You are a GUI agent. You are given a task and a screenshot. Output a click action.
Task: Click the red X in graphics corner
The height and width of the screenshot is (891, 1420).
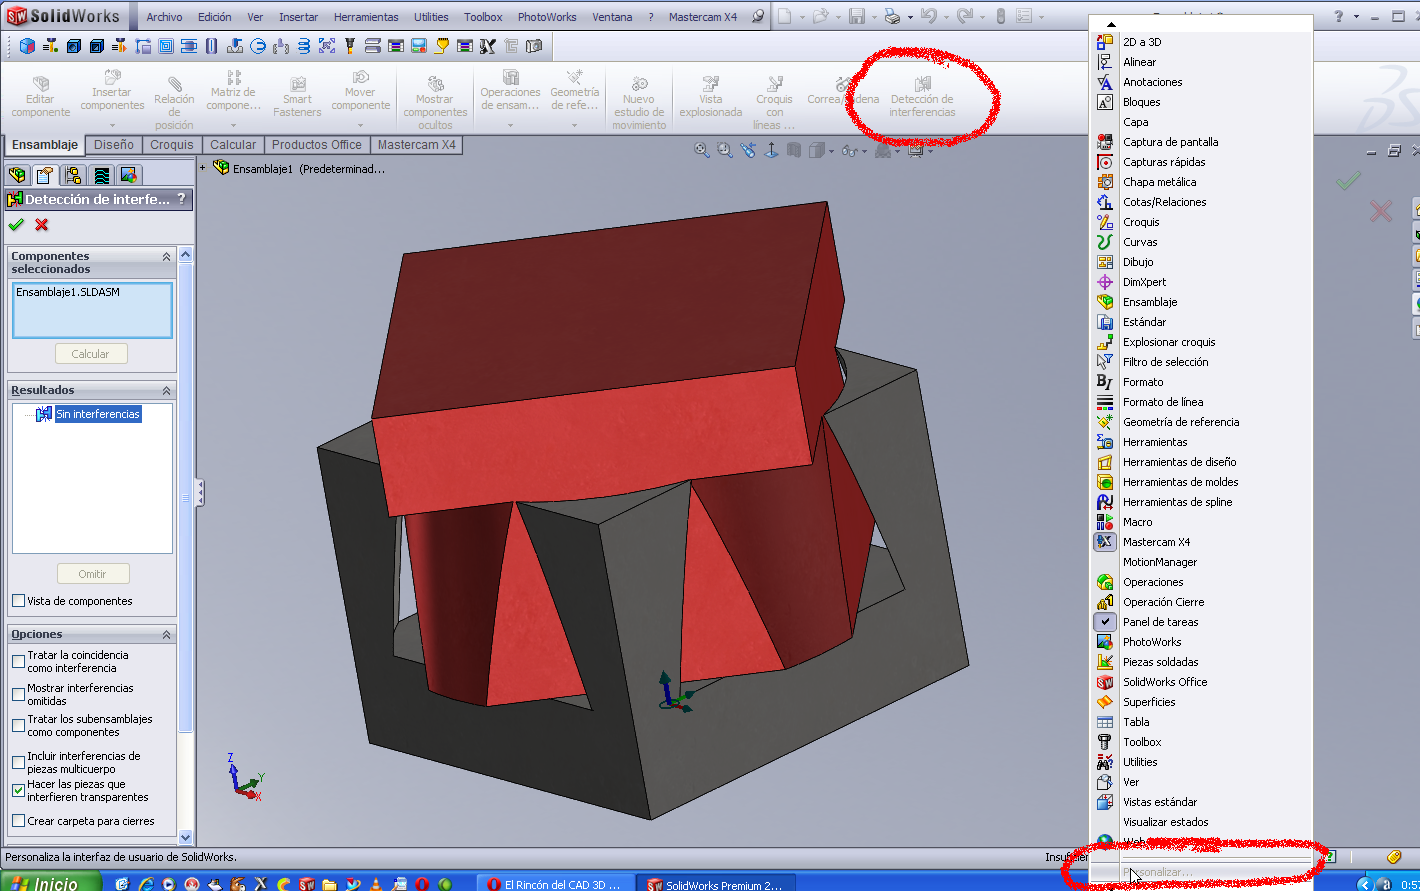point(1380,210)
